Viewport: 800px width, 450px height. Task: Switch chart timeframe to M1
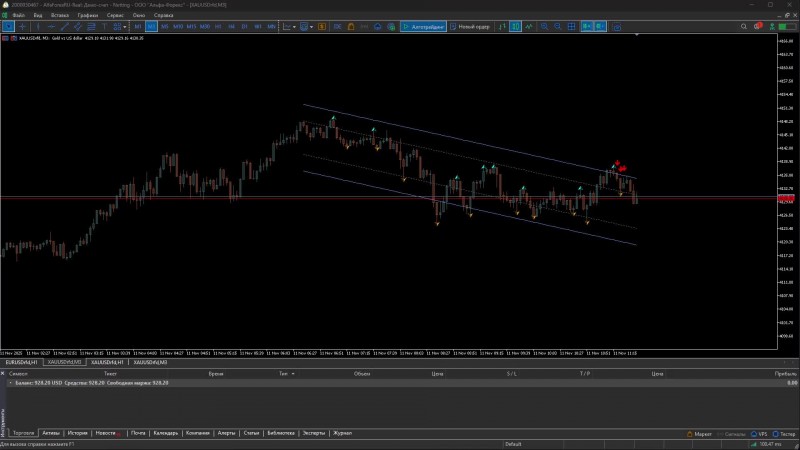(x=138, y=27)
